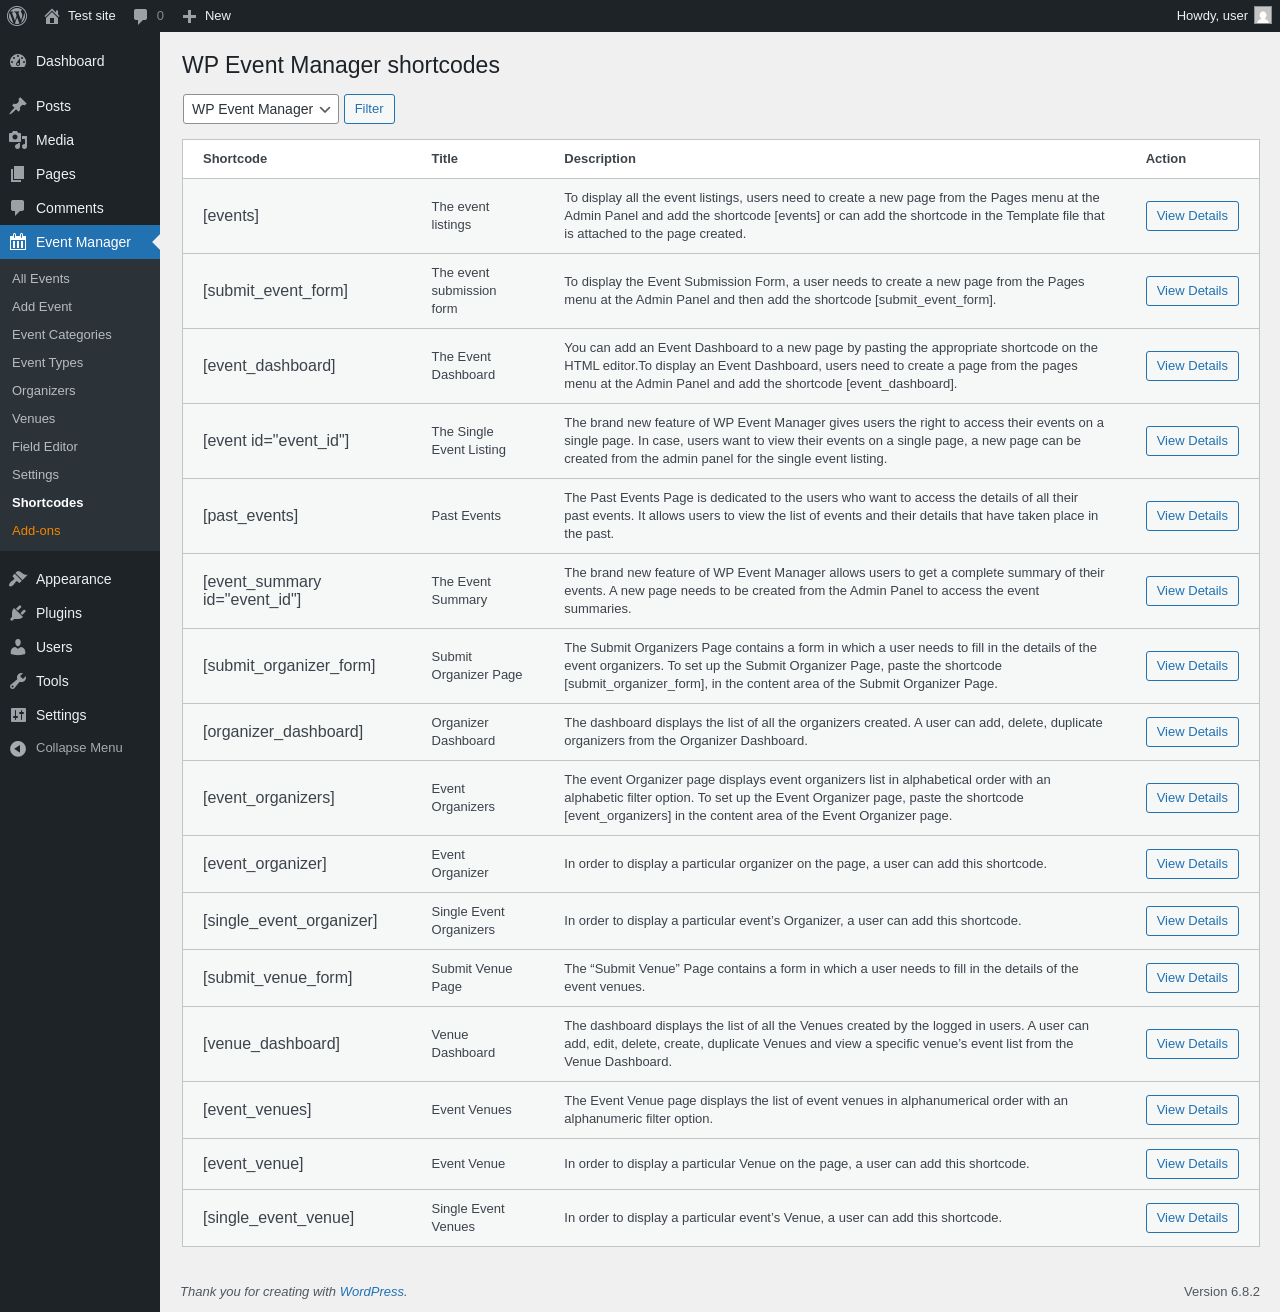The image size is (1280, 1312).
Task: View Details for [single_event_organizer] shortcode
Action: point(1192,921)
